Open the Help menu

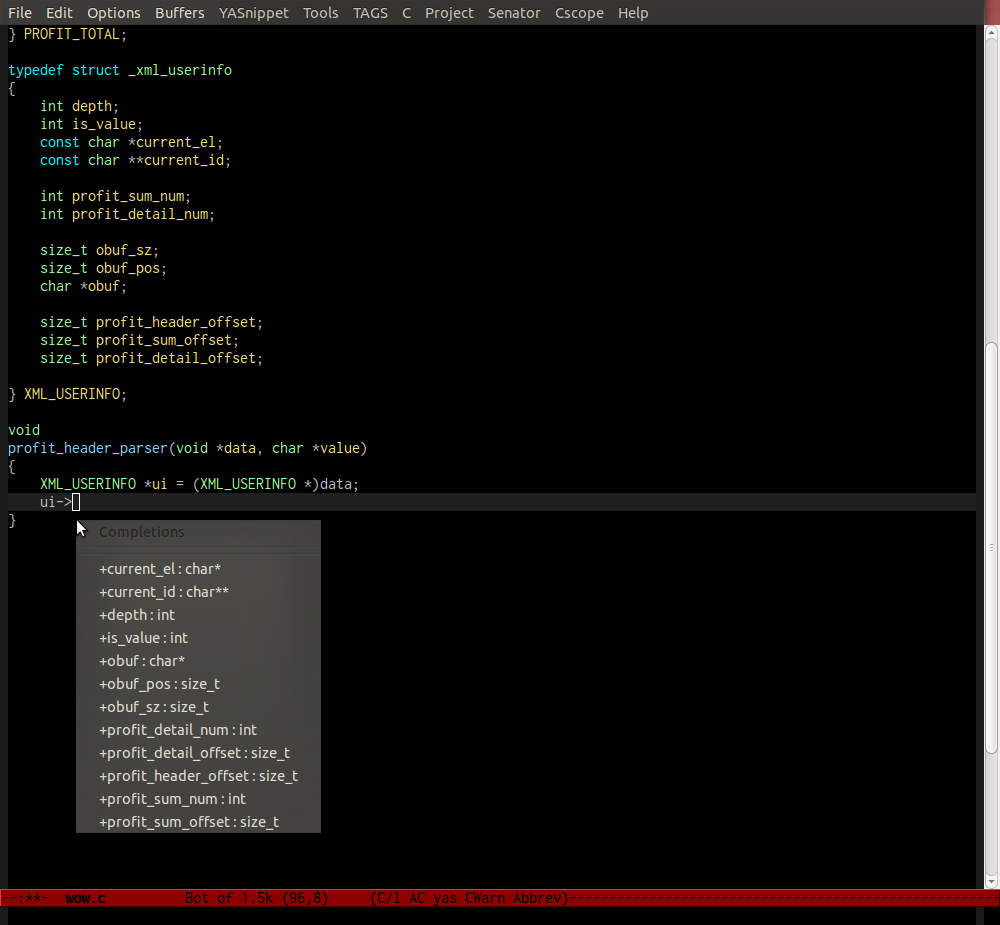(632, 13)
